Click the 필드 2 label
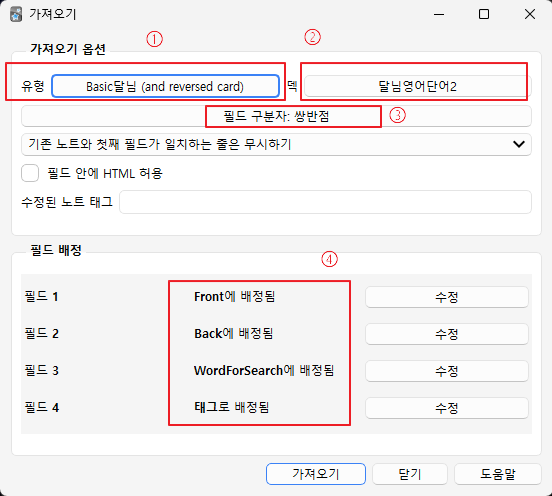 coord(41,333)
